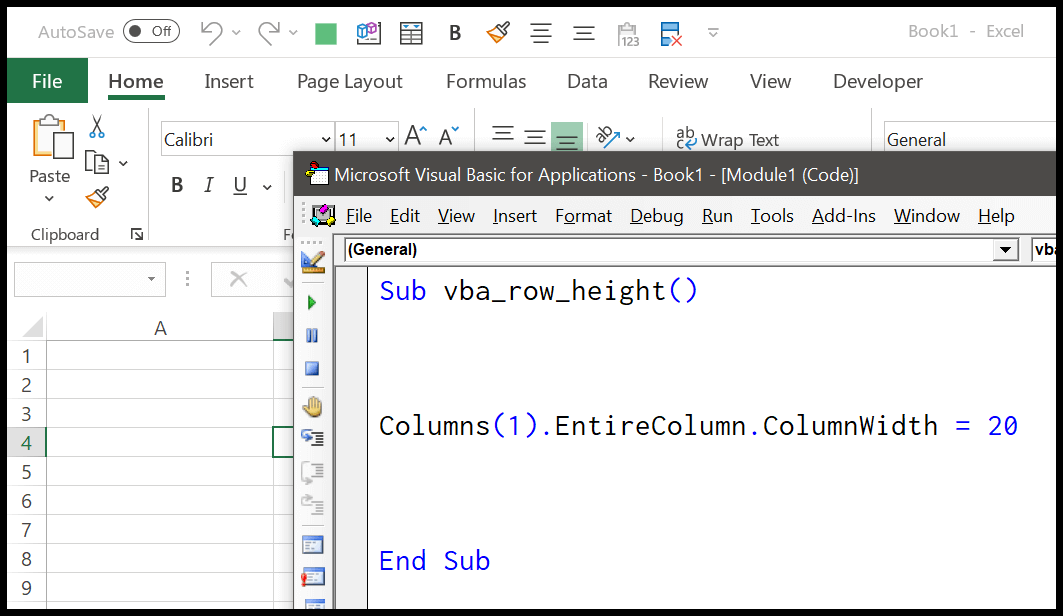Click the Cut scissors icon
The width and height of the screenshot is (1063, 616).
point(97,127)
